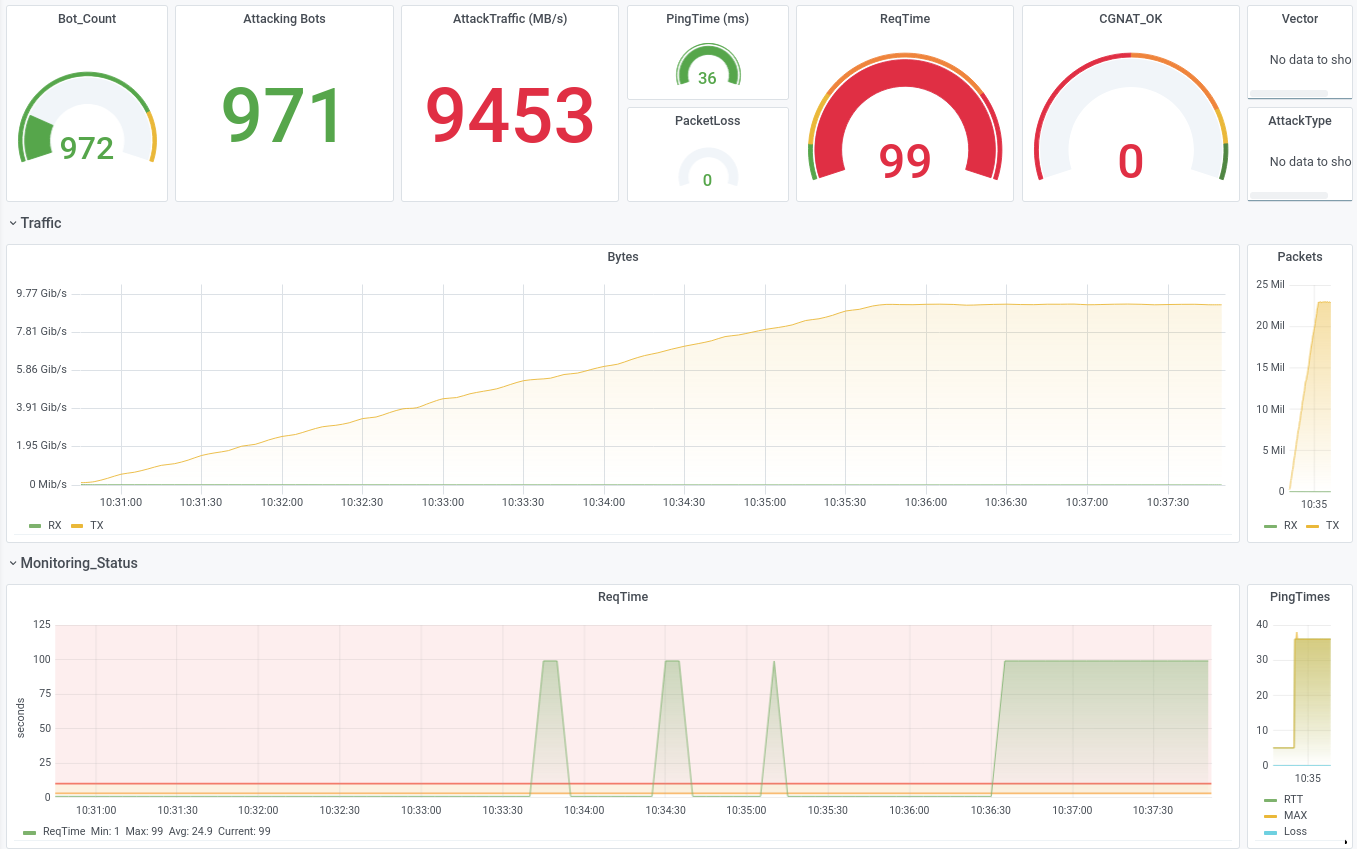The width and height of the screenshot is (1357, 849).
Task: Click the 125 axis label in ReqTime graph
Action: pyautogui.click(x=42, y=624)
